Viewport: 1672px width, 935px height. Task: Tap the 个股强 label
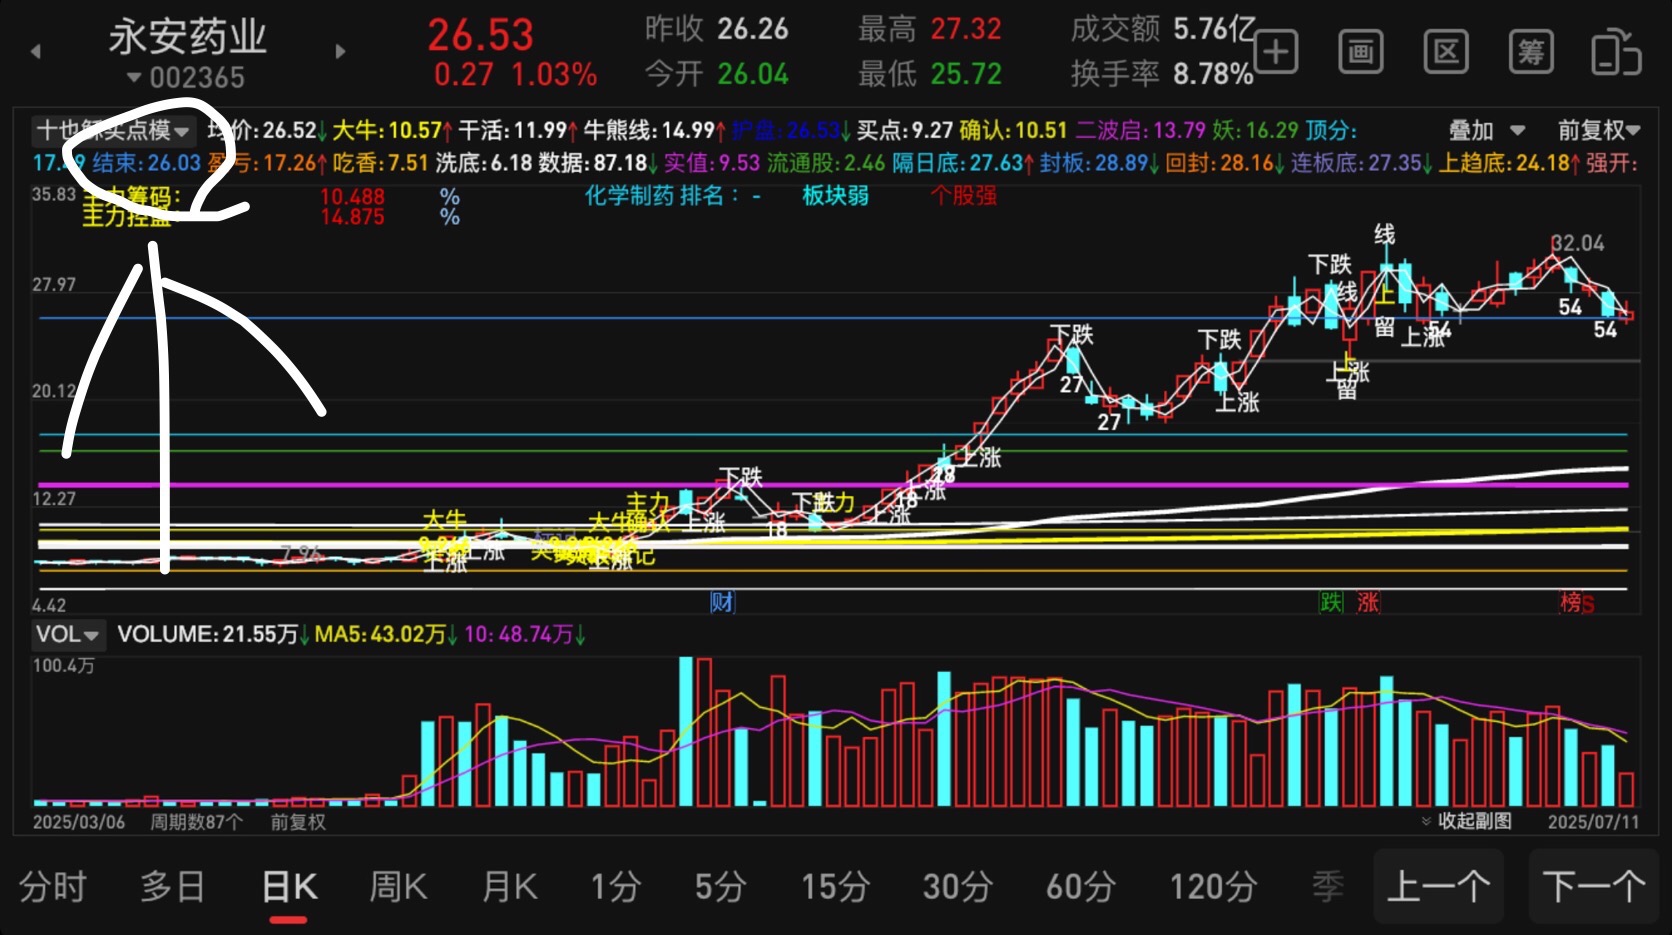(x=964, y=196)
